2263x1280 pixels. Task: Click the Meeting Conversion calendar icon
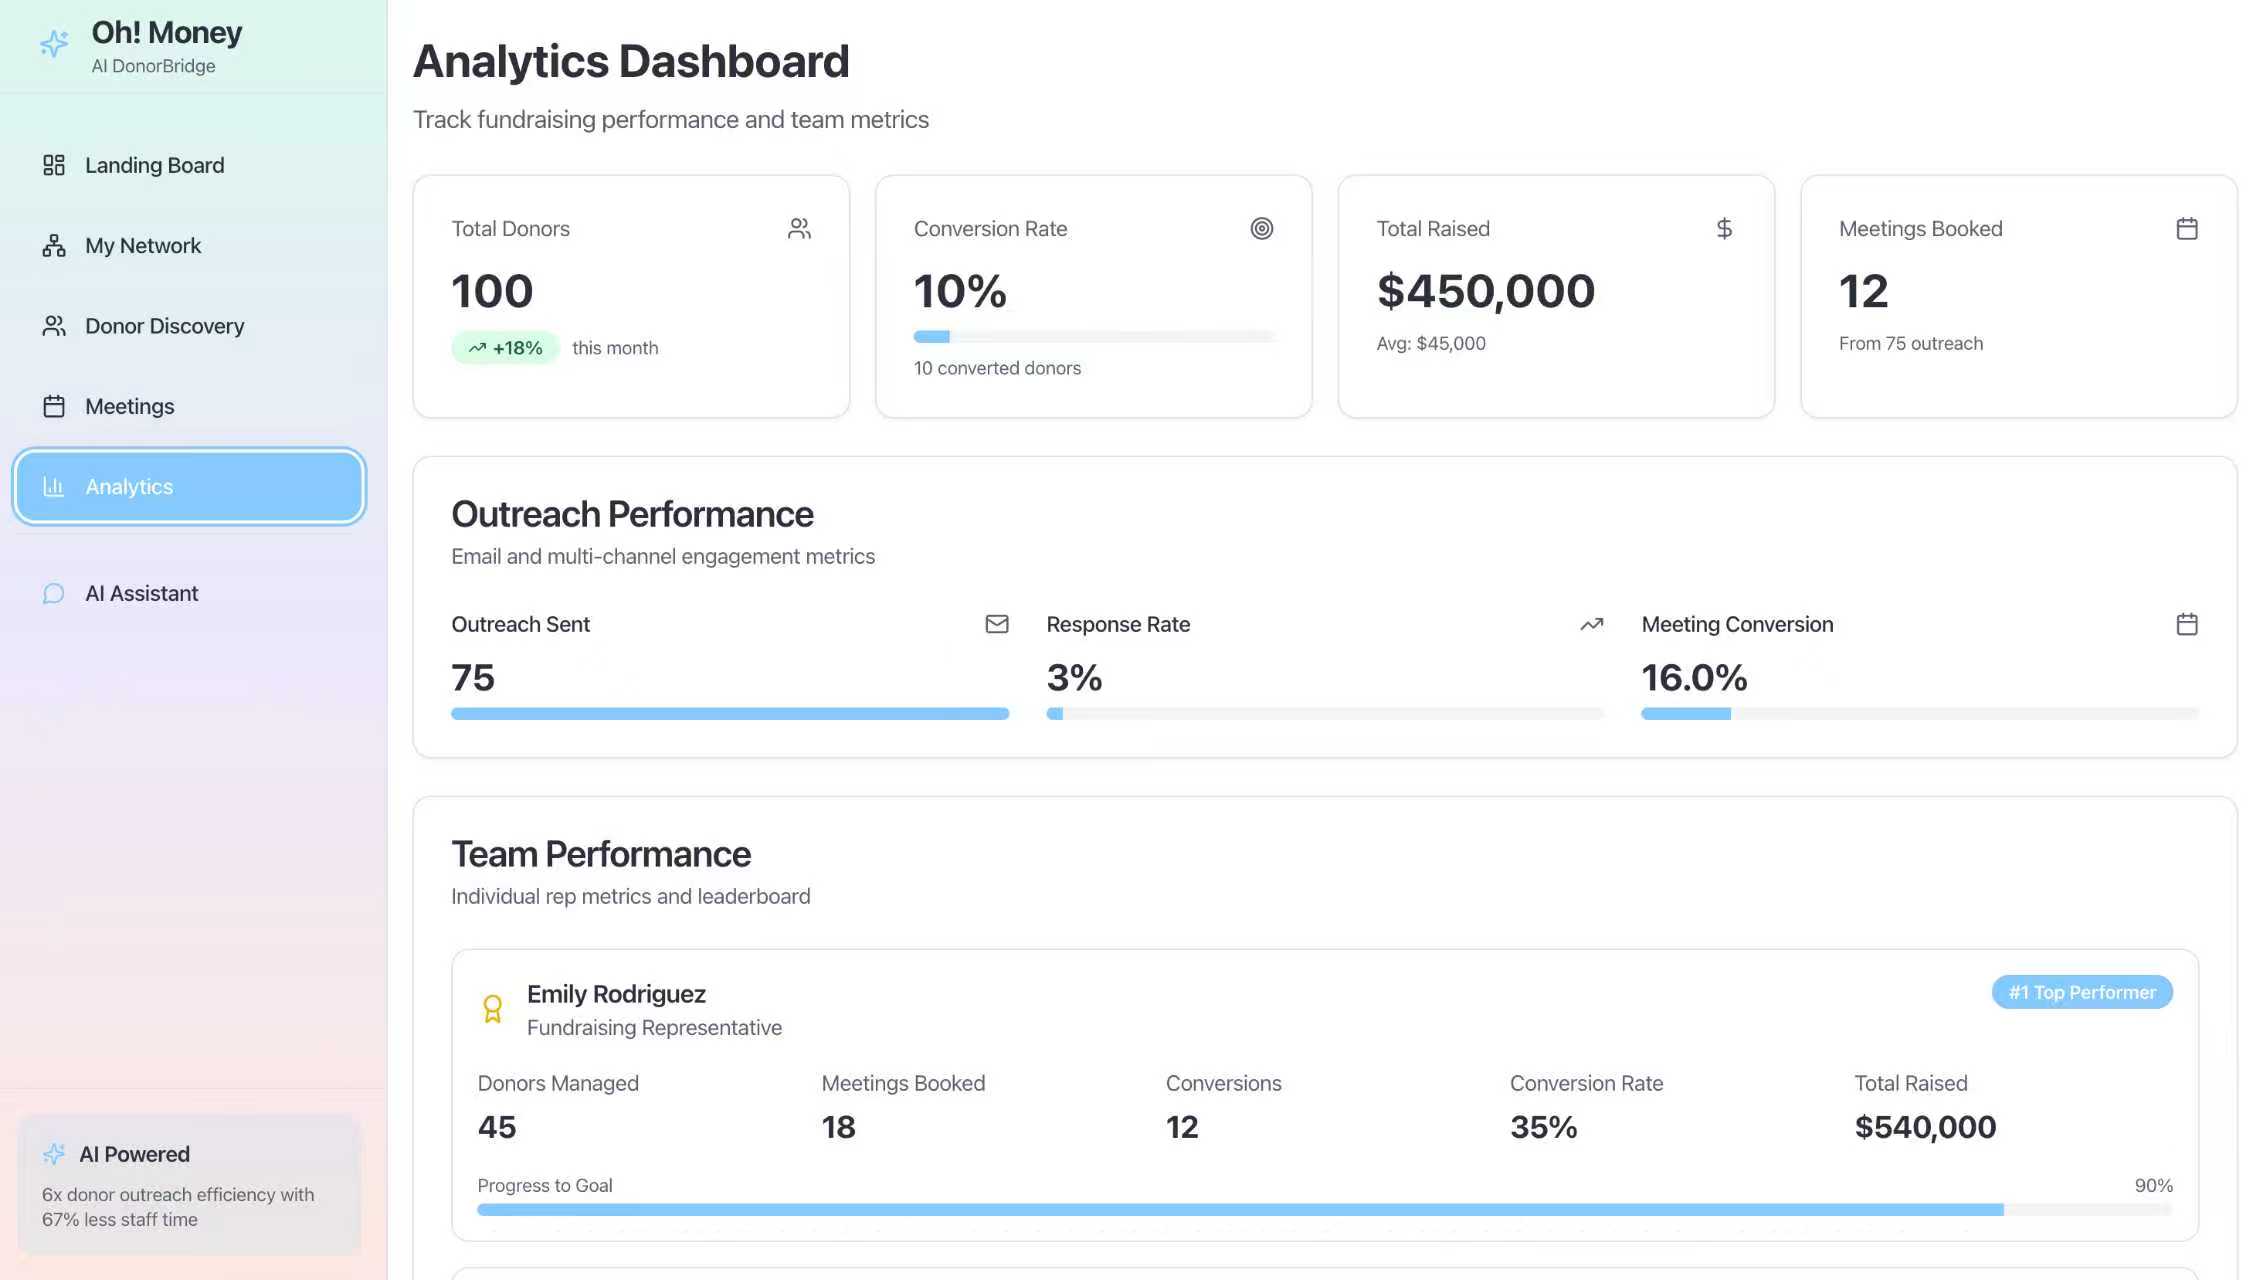2186,624
